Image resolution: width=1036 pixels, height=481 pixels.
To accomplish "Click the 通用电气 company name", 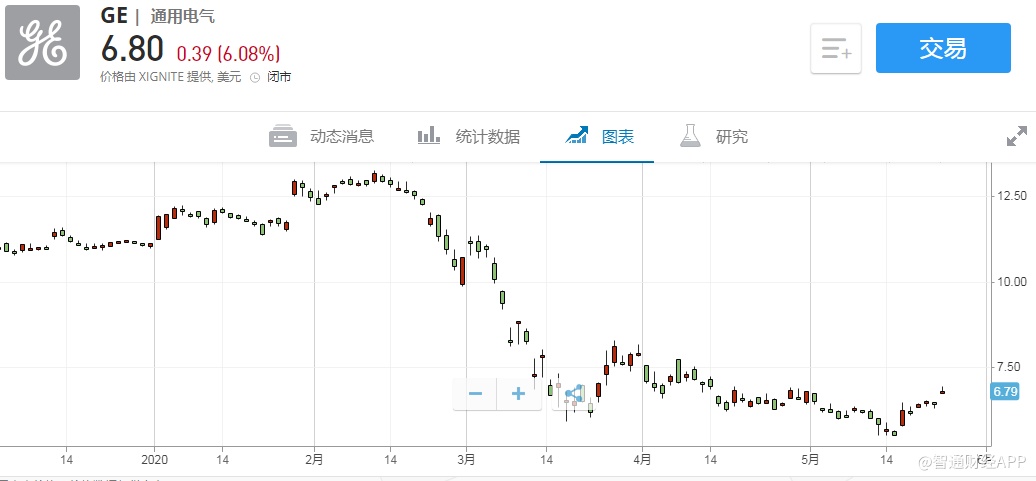I will [182, 17].
